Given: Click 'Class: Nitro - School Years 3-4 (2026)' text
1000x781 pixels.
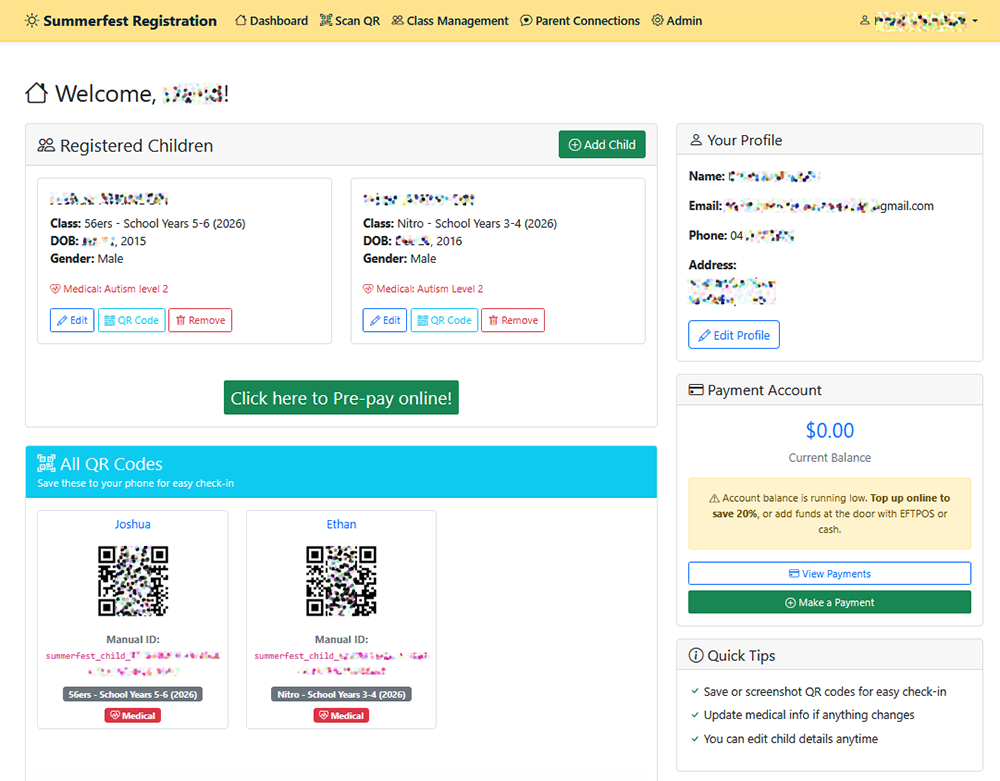Looking at the screenshot, I should (460, 224).
